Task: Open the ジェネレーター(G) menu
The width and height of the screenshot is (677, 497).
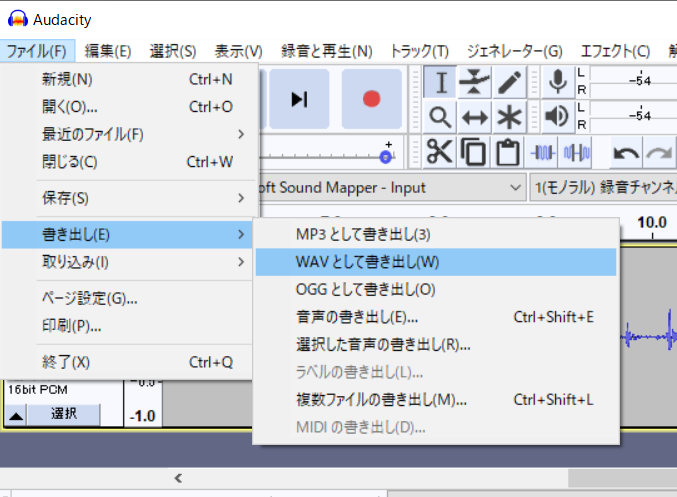Action: click(515, 51)
